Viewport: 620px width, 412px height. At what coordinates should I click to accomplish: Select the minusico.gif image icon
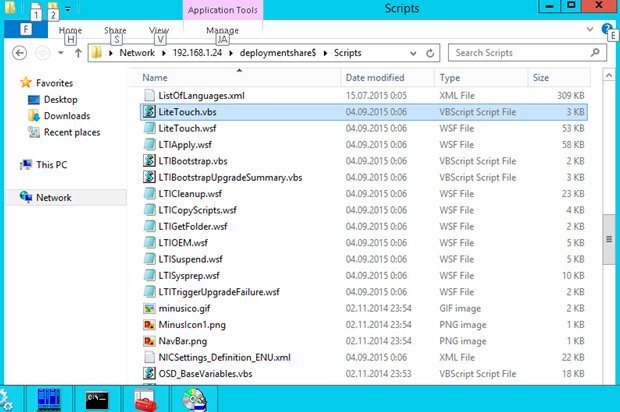coord(149,308)
